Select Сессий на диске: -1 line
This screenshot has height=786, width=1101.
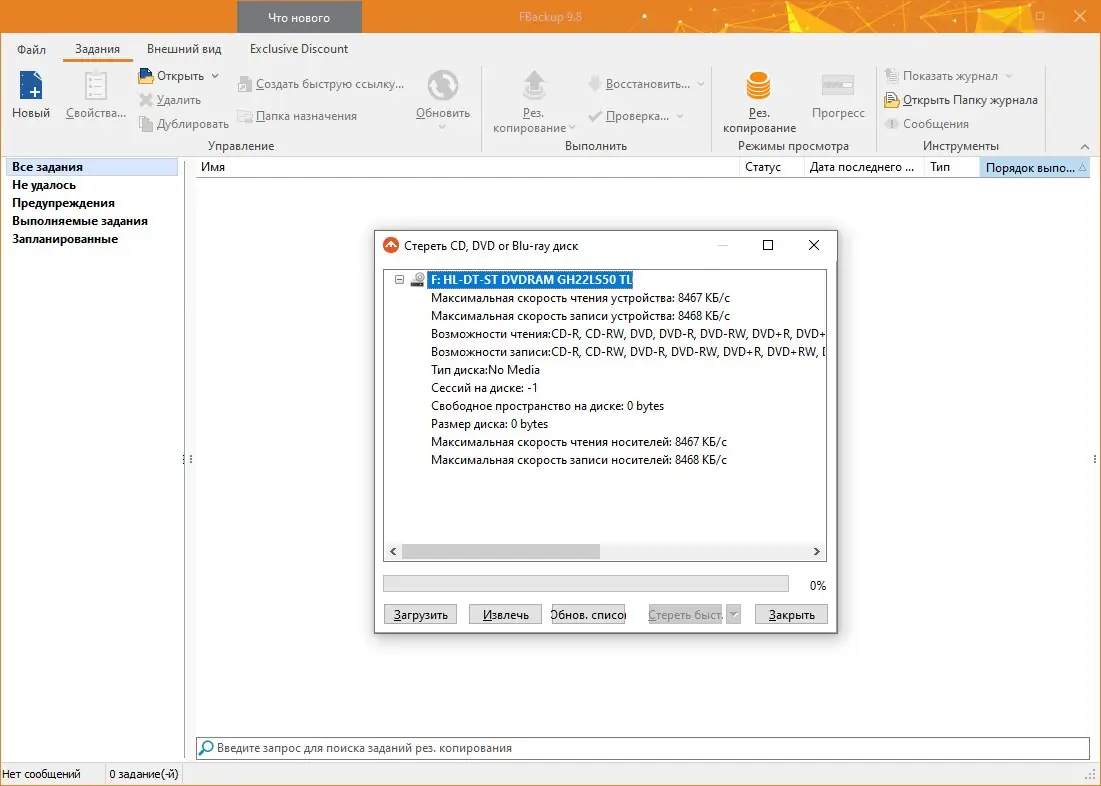484,388
